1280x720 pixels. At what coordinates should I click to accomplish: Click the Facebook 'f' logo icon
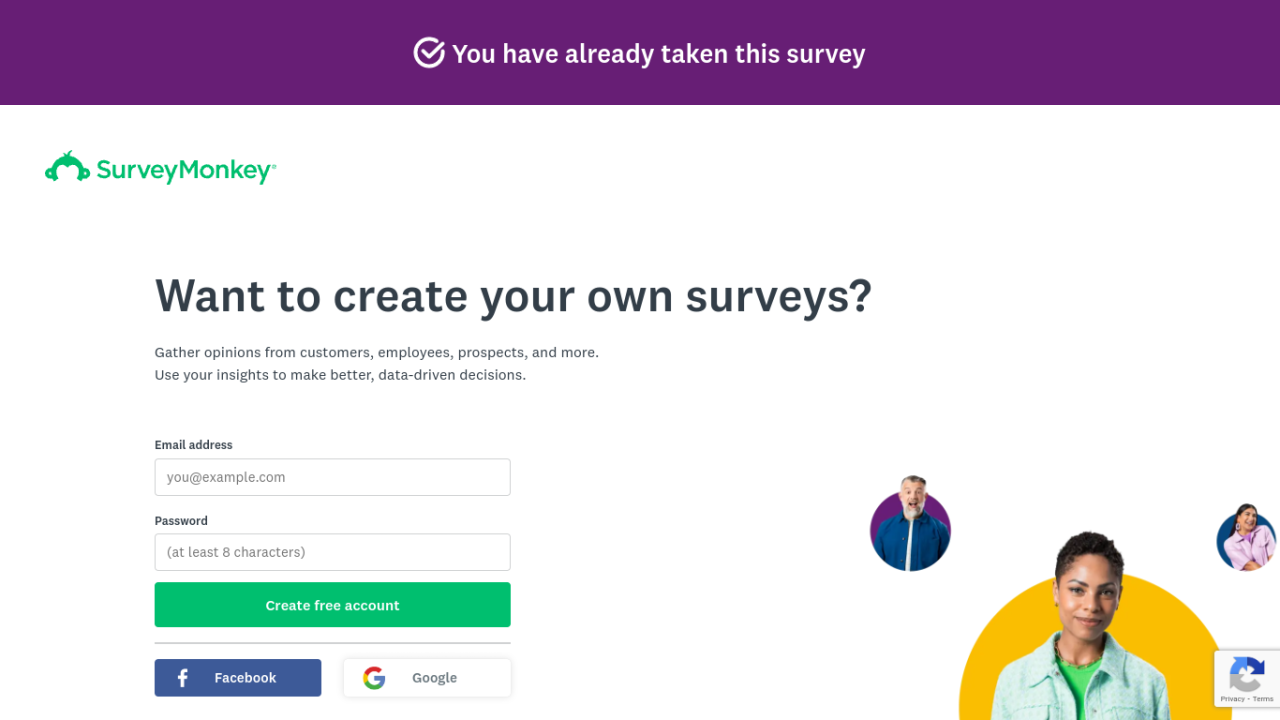pos(183,678)
